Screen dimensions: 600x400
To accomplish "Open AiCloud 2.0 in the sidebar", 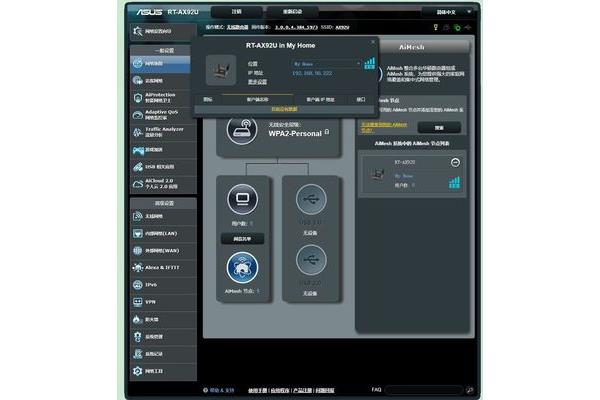I will (x=163, y=184).
